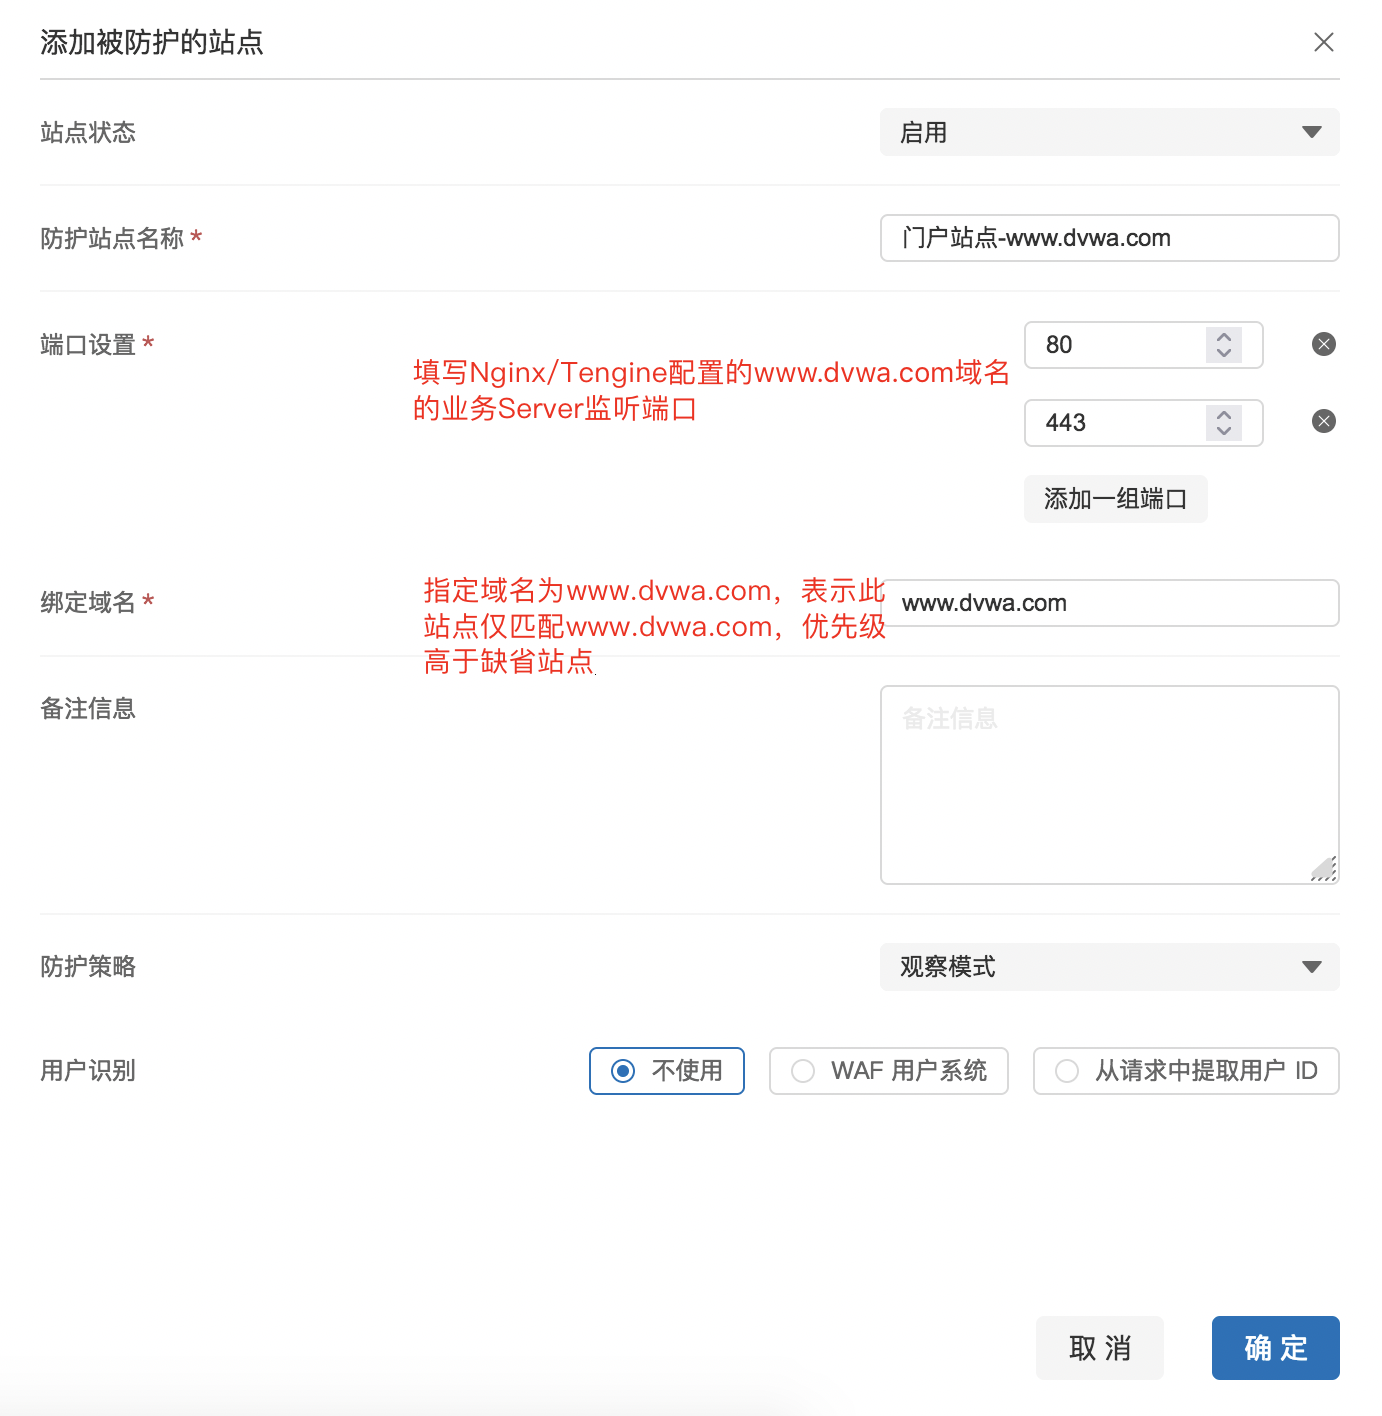Remove the port 443 entry
The width and height of the screenshot is (1382, 1416).
[x=1323, y=421]
